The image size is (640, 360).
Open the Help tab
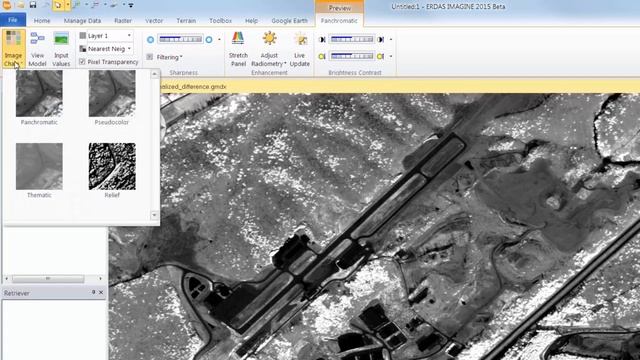click(x=251, y=20)
